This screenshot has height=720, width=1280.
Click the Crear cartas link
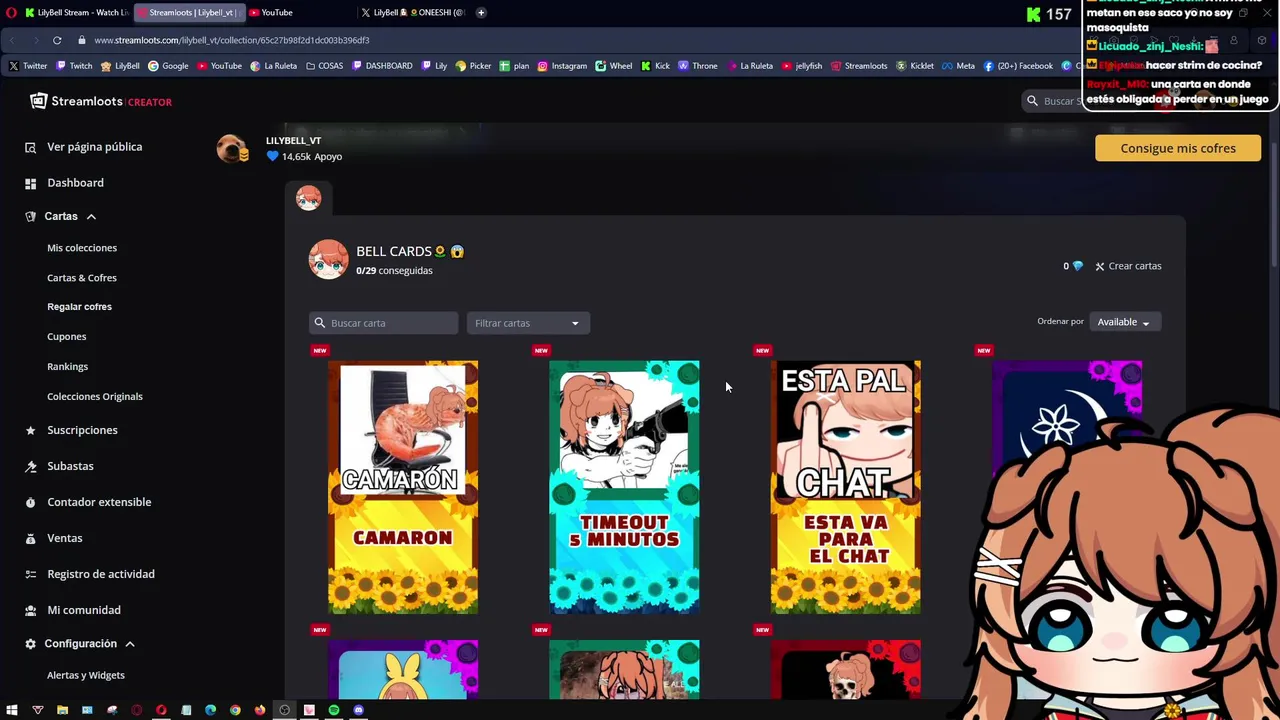pos(1128,266)
